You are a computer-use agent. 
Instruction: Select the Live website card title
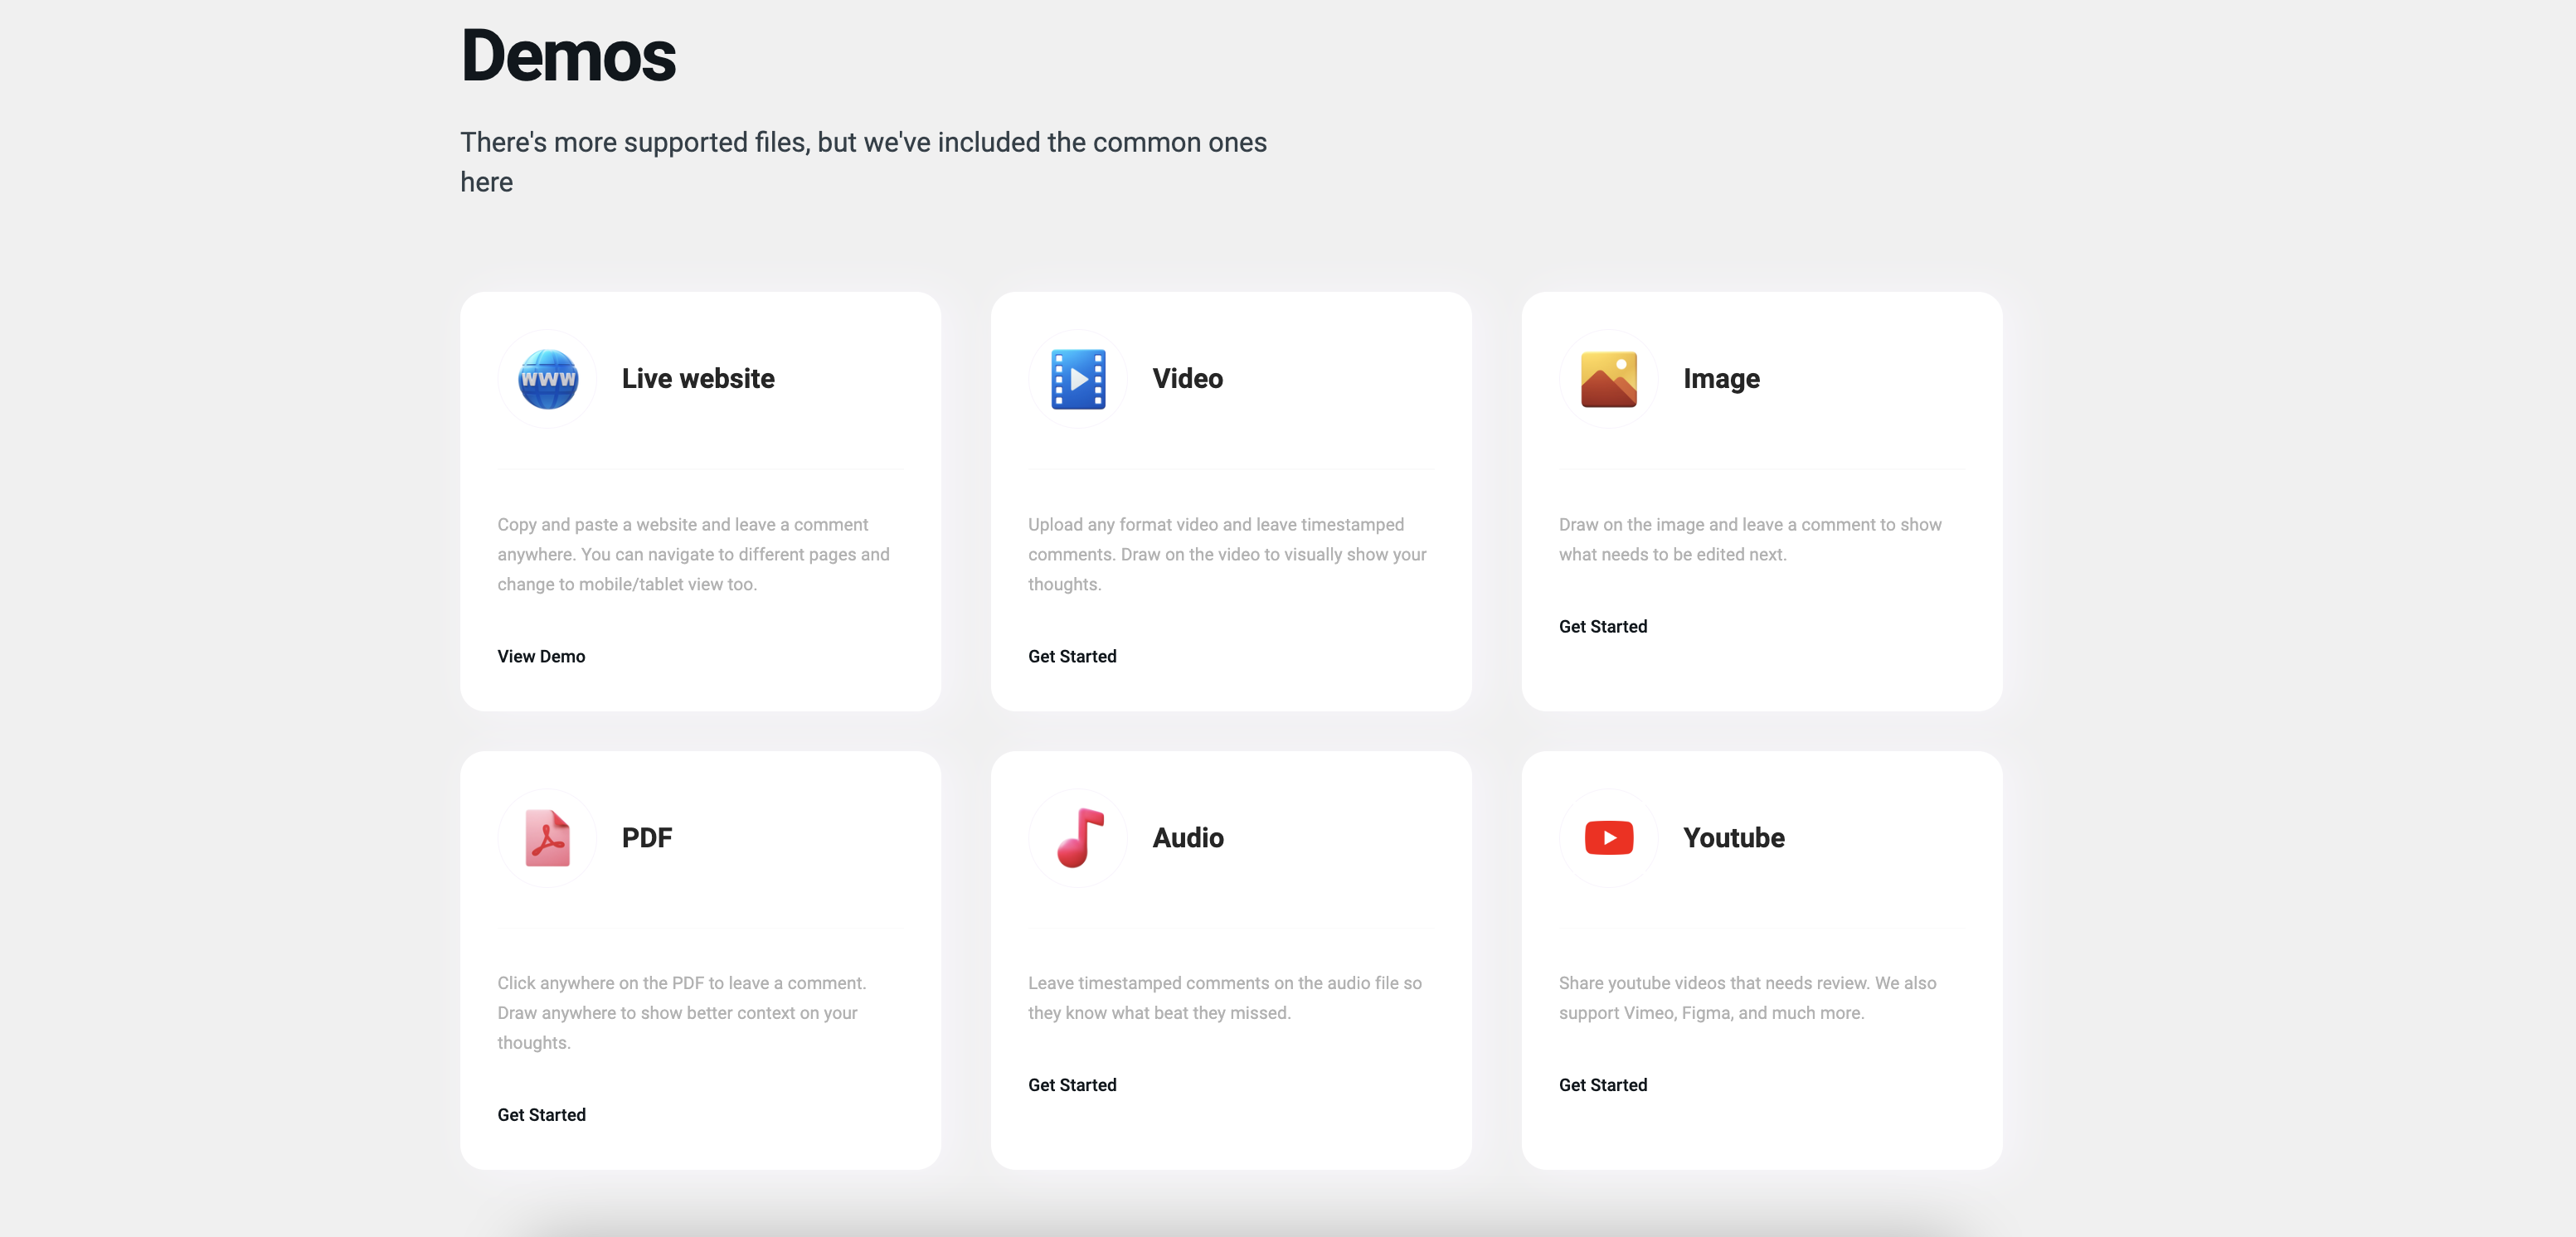coord(698,378)
